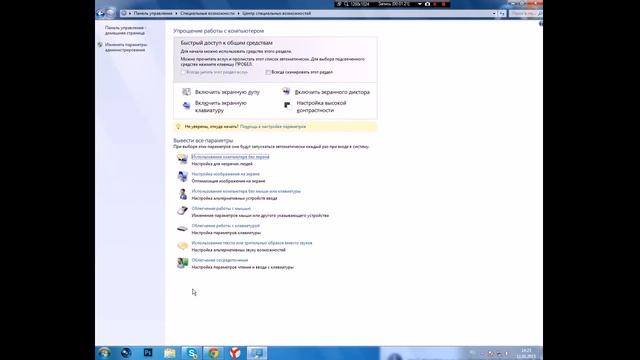This screenshot has width=640, height=360.
Task: Open «Включить экранную лупу» link
Action: (x=227, y=92)
